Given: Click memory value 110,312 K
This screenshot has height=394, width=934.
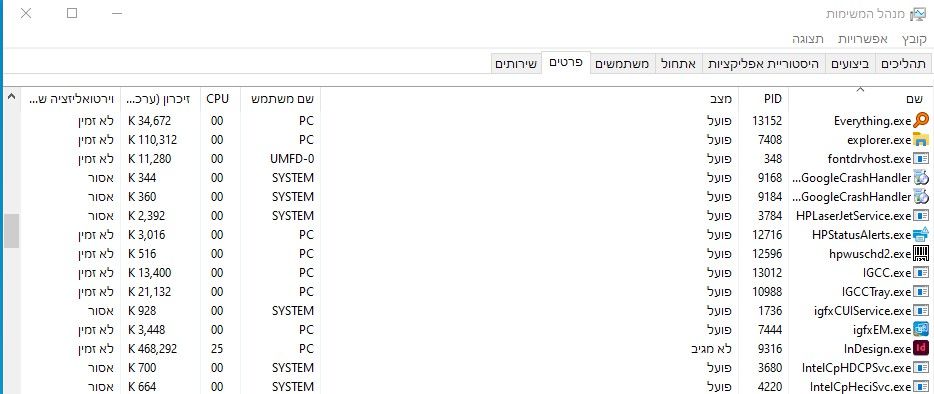Looking at the screenshot, I should 152,140.
